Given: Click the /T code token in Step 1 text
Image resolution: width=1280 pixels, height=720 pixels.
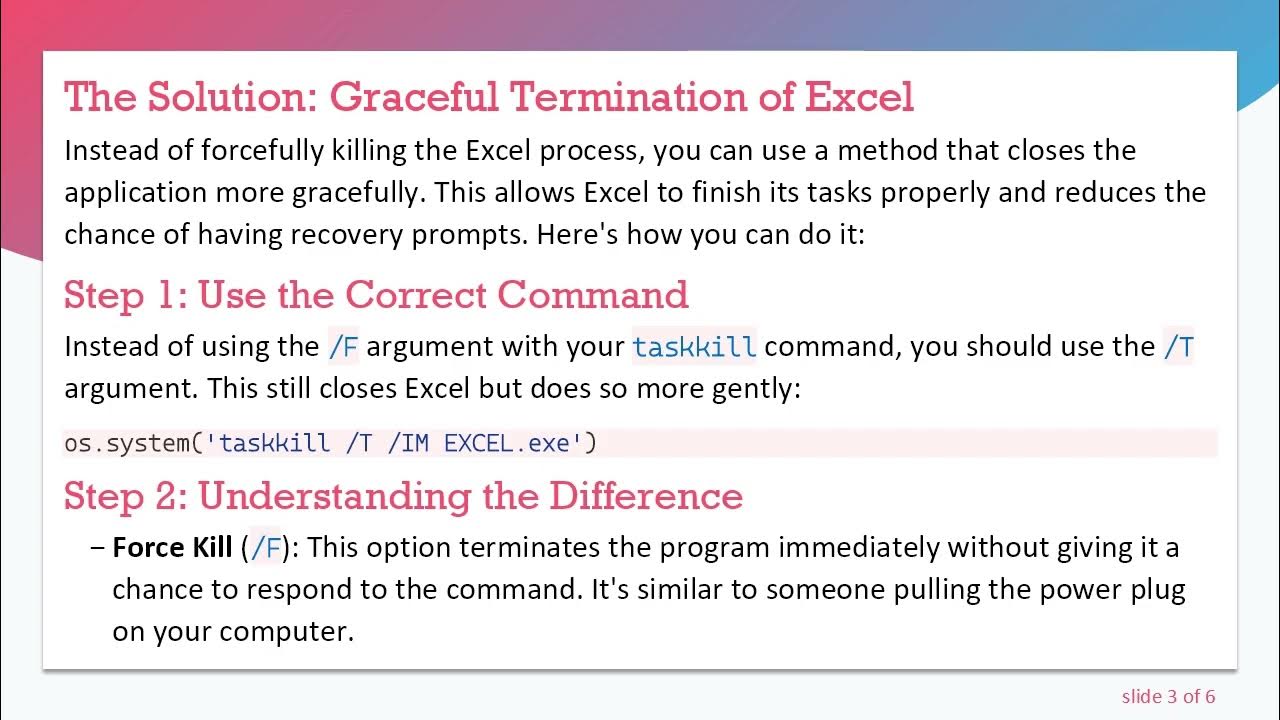Looking at the screenshot, I should click(x=1178, y=347).
